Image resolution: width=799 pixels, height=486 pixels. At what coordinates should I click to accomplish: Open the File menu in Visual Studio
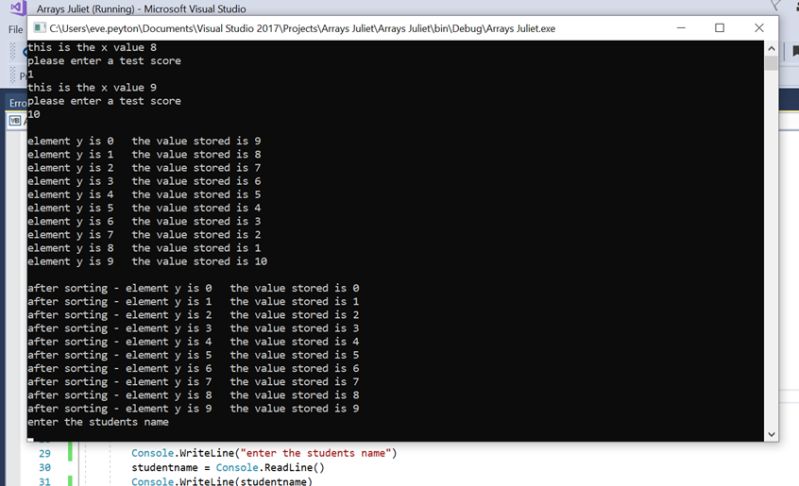(15, 30)
